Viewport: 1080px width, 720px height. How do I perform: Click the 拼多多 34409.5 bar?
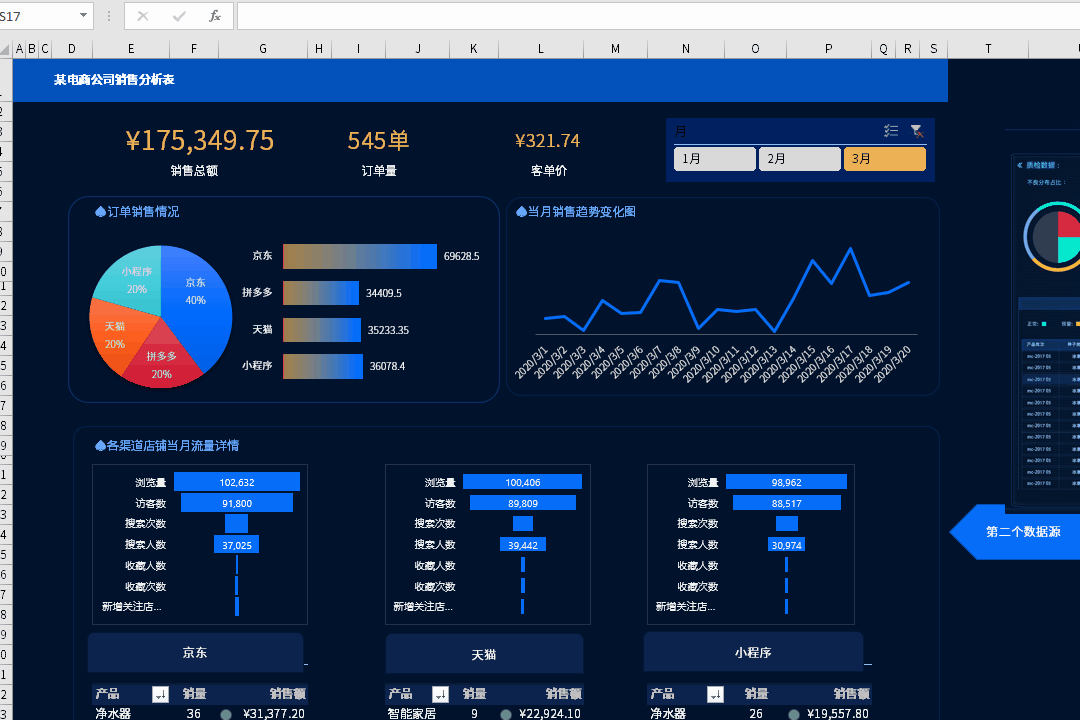pyautogui.click(x=321, y=293)
